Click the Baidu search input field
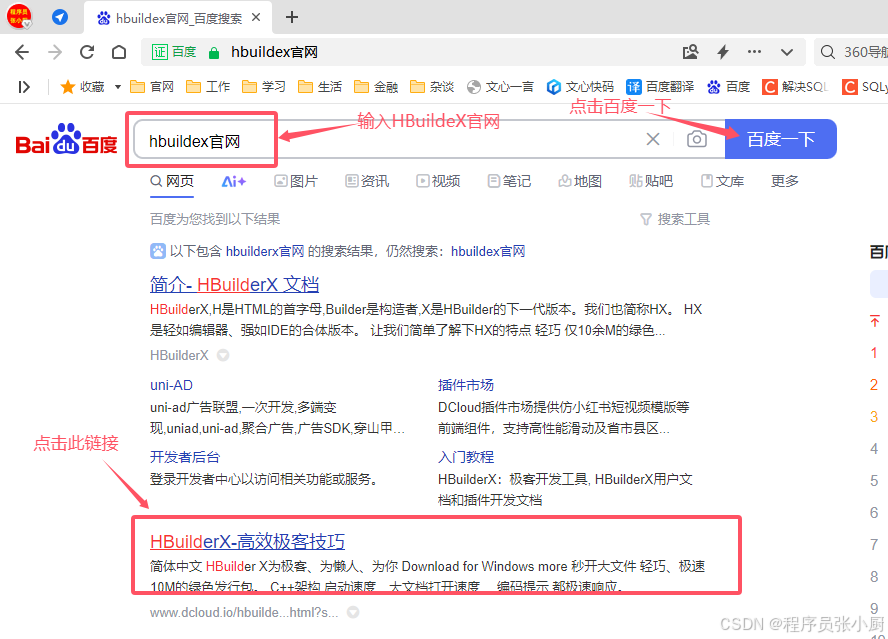 point(391,139)
